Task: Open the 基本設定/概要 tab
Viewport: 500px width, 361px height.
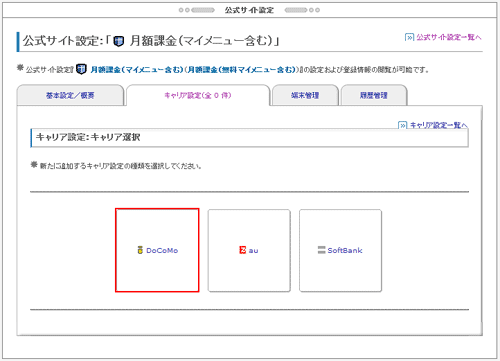Action: coord(70,95)
